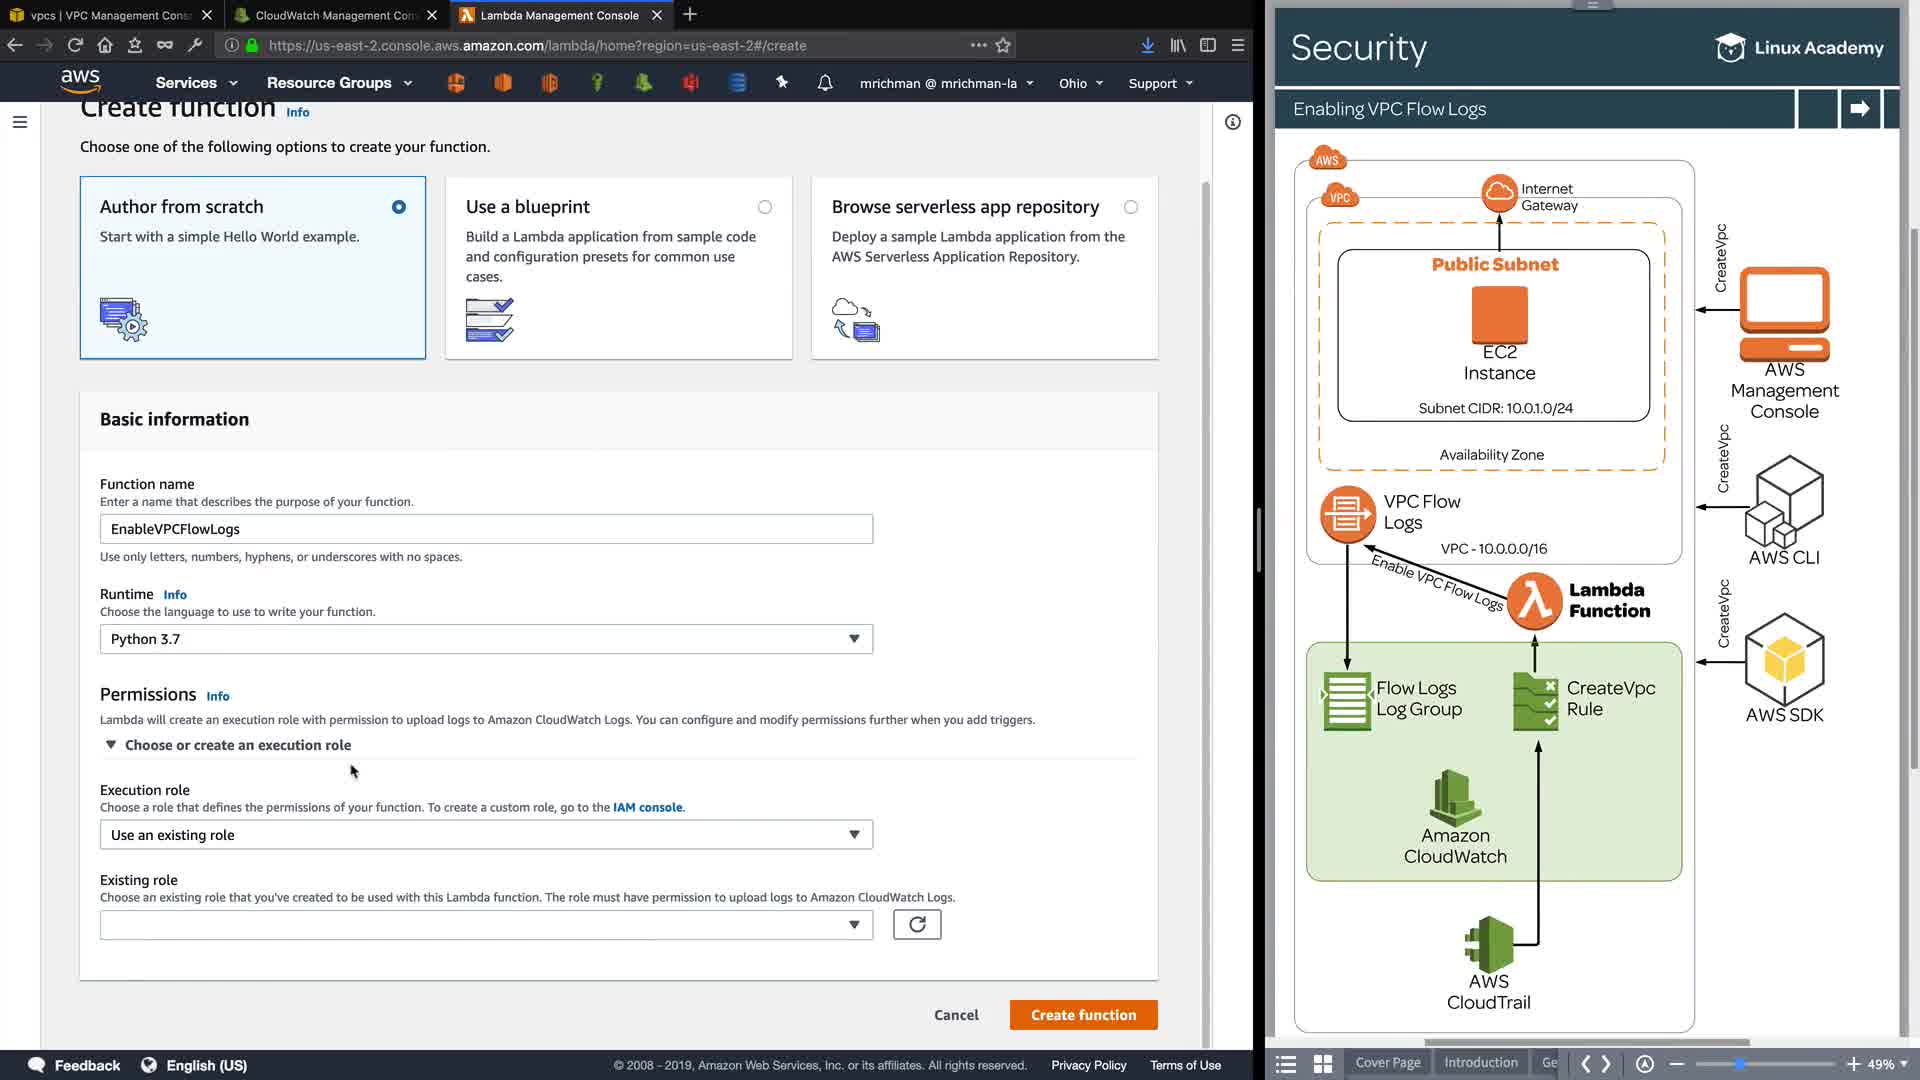Bookmark this page with star icon
1920x1080 pixels.
click(1003, 45)
